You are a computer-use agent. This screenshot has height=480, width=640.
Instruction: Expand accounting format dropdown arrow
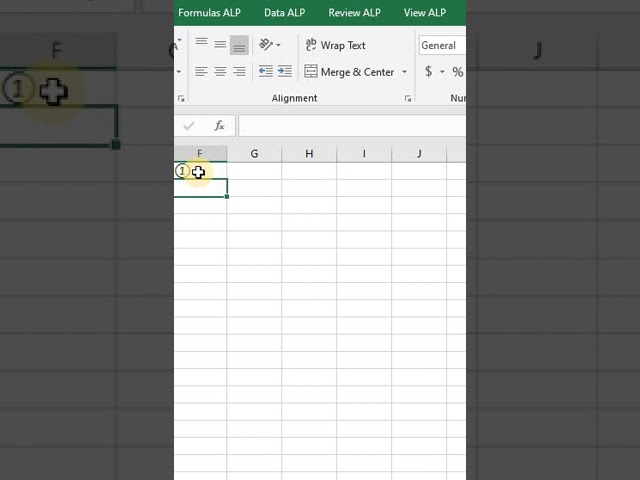click(x=442, y=72)
